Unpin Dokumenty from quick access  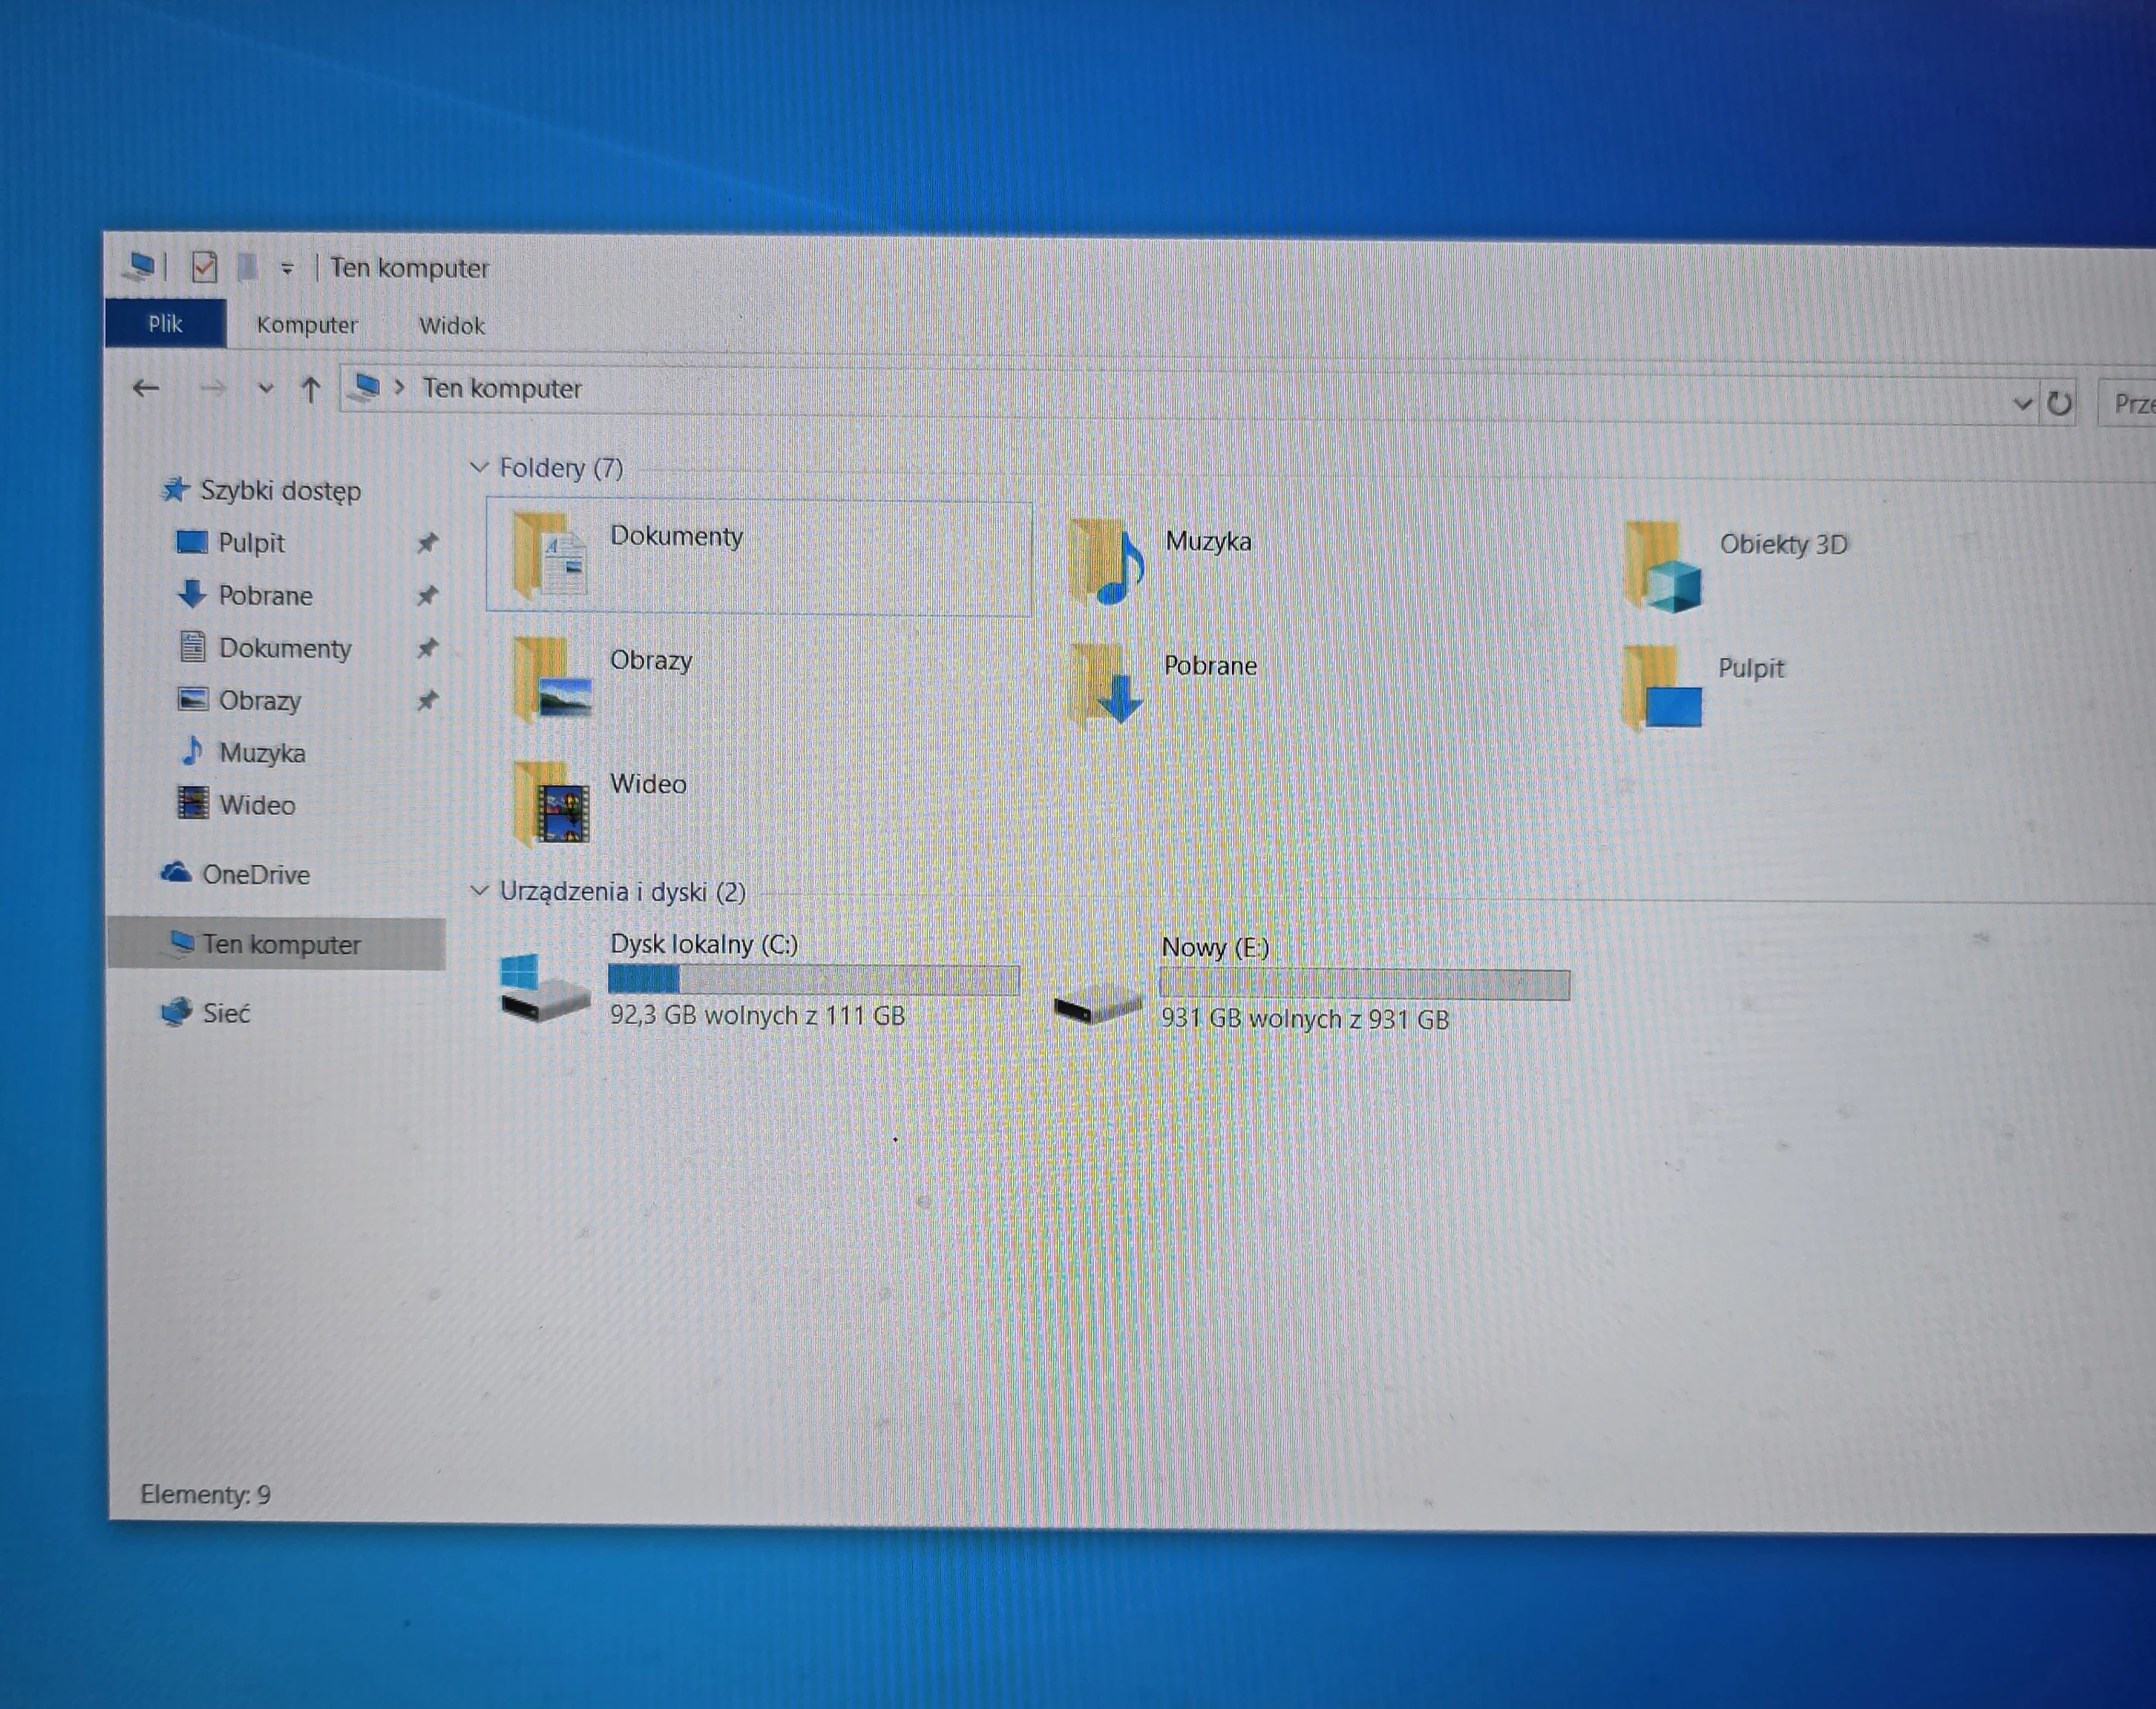(x=427, y=648)
